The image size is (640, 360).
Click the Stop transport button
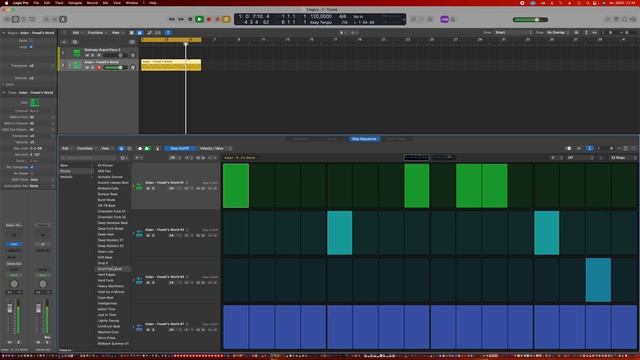click(x=190, y=19)
